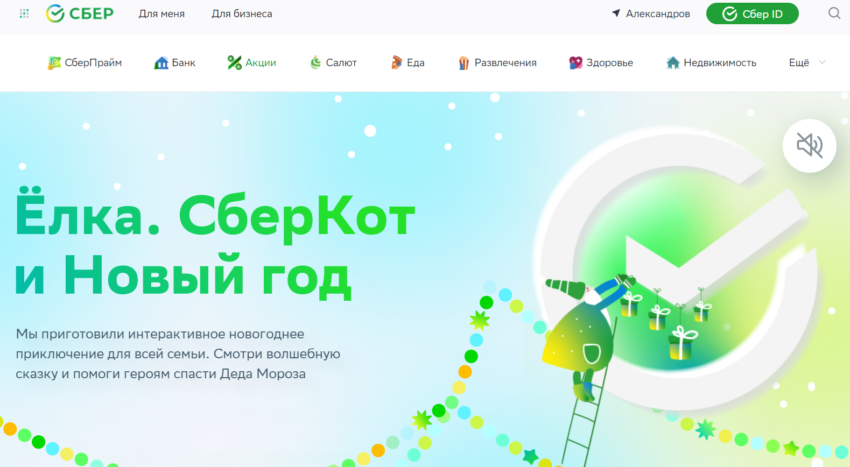Click the Здоровье heart icon

coord(575,63)
